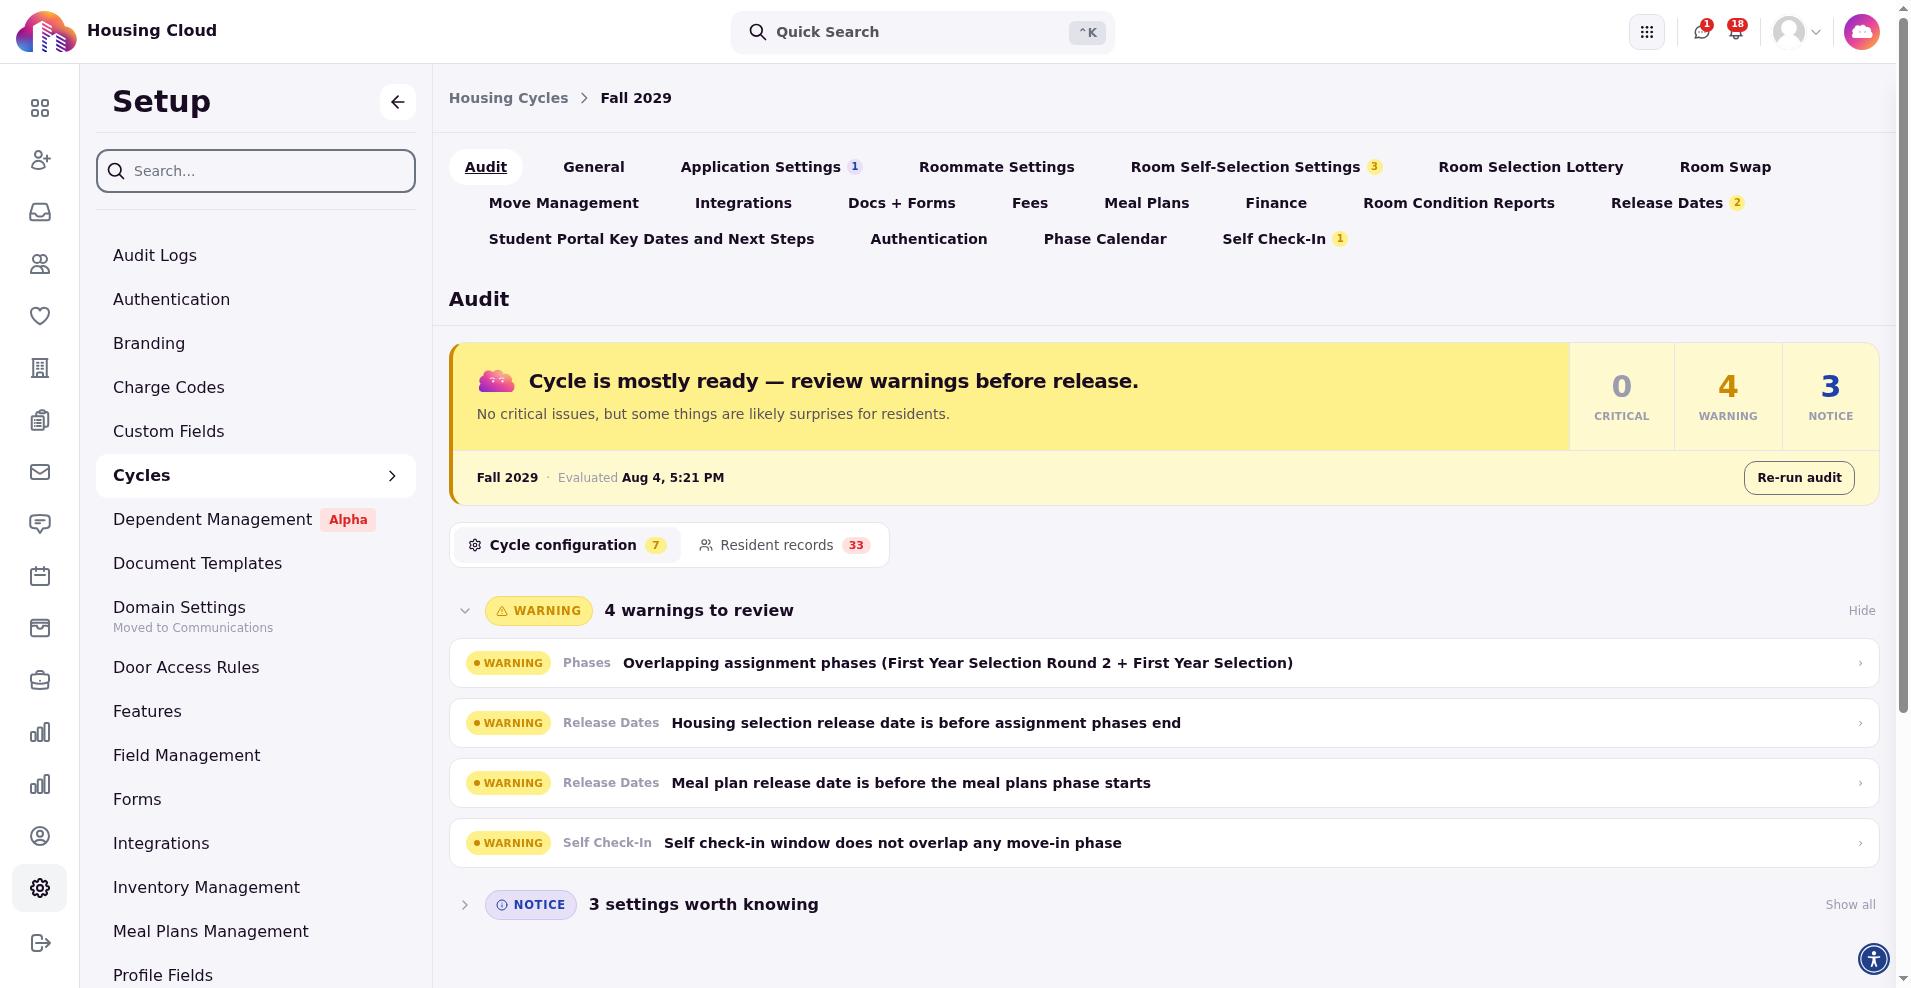Open bell notifications with badge 18

[1736, 32]
